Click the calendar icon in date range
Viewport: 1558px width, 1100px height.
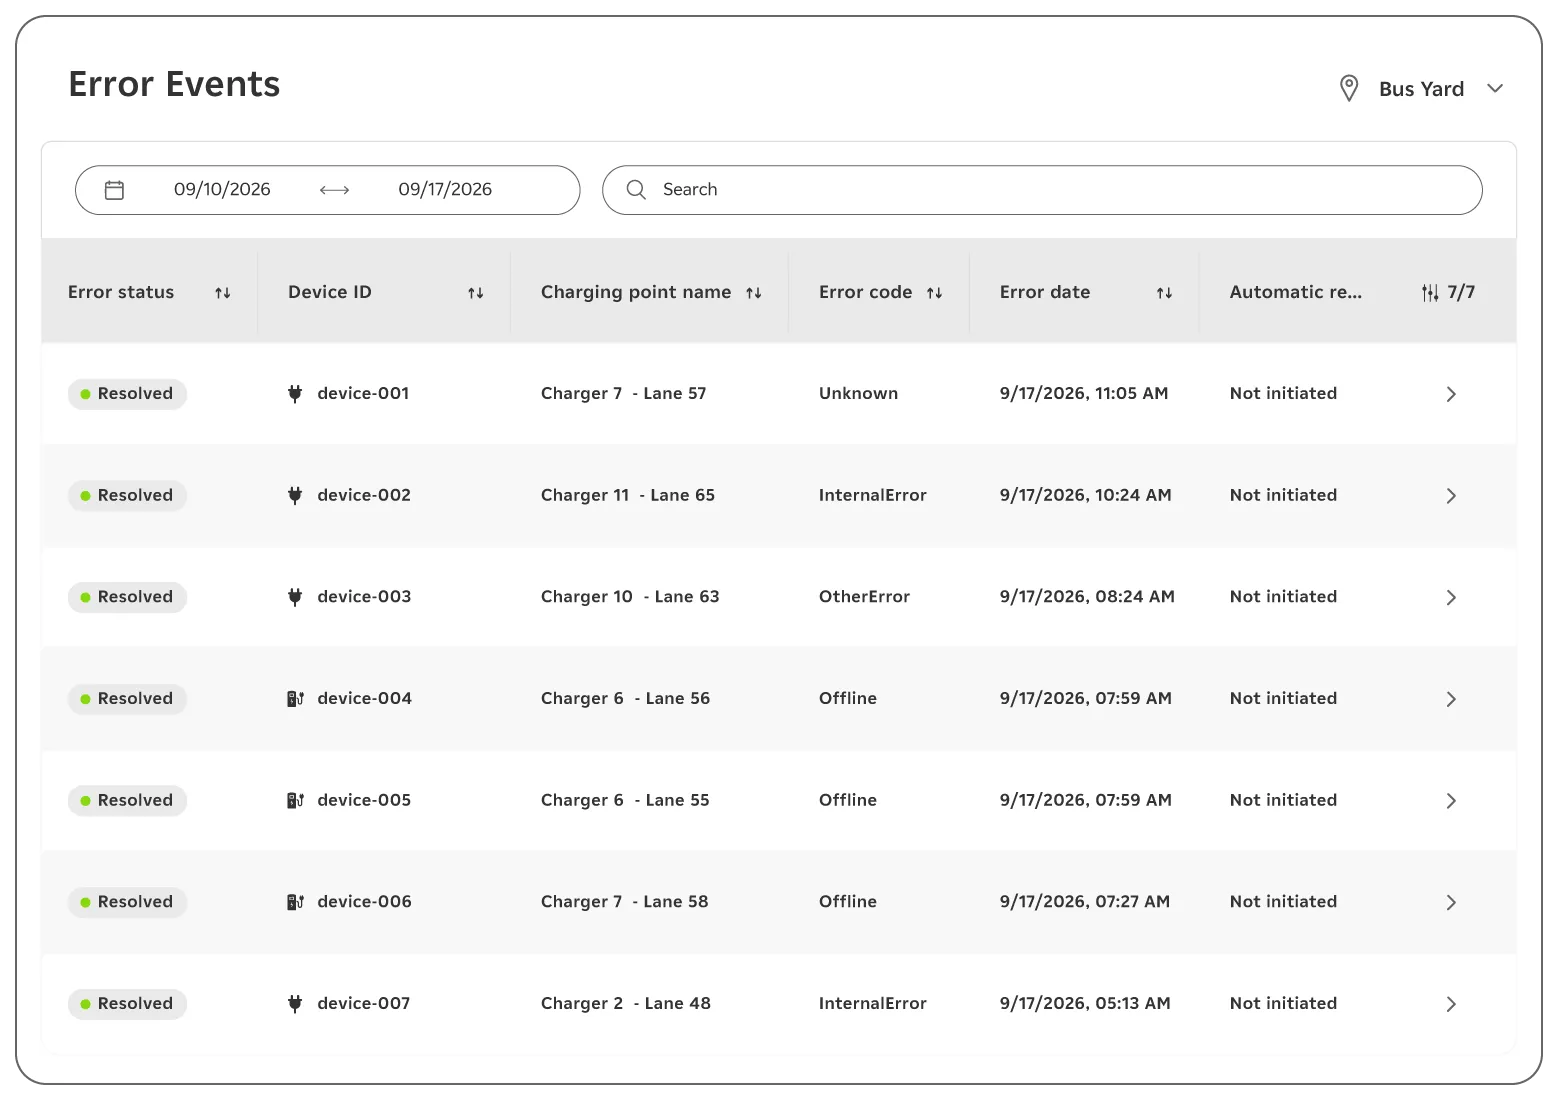[x=115, y=190]
